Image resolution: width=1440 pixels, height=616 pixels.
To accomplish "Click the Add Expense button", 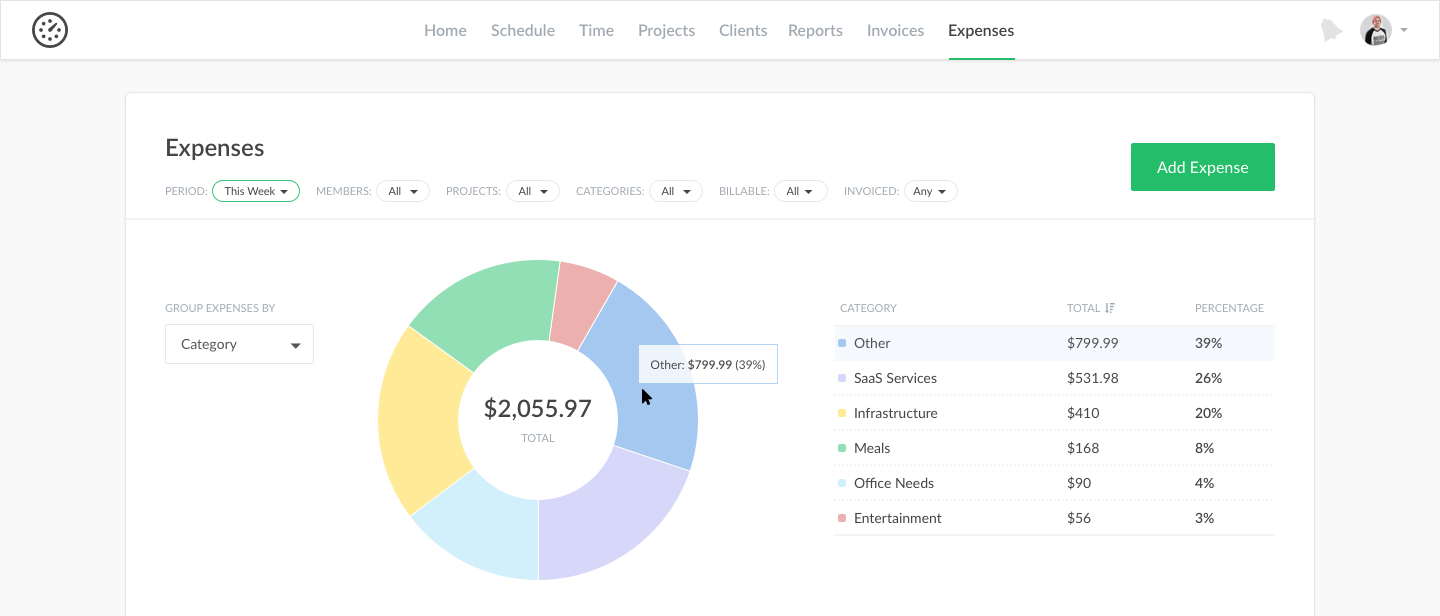I will (x=1203, y=167).
